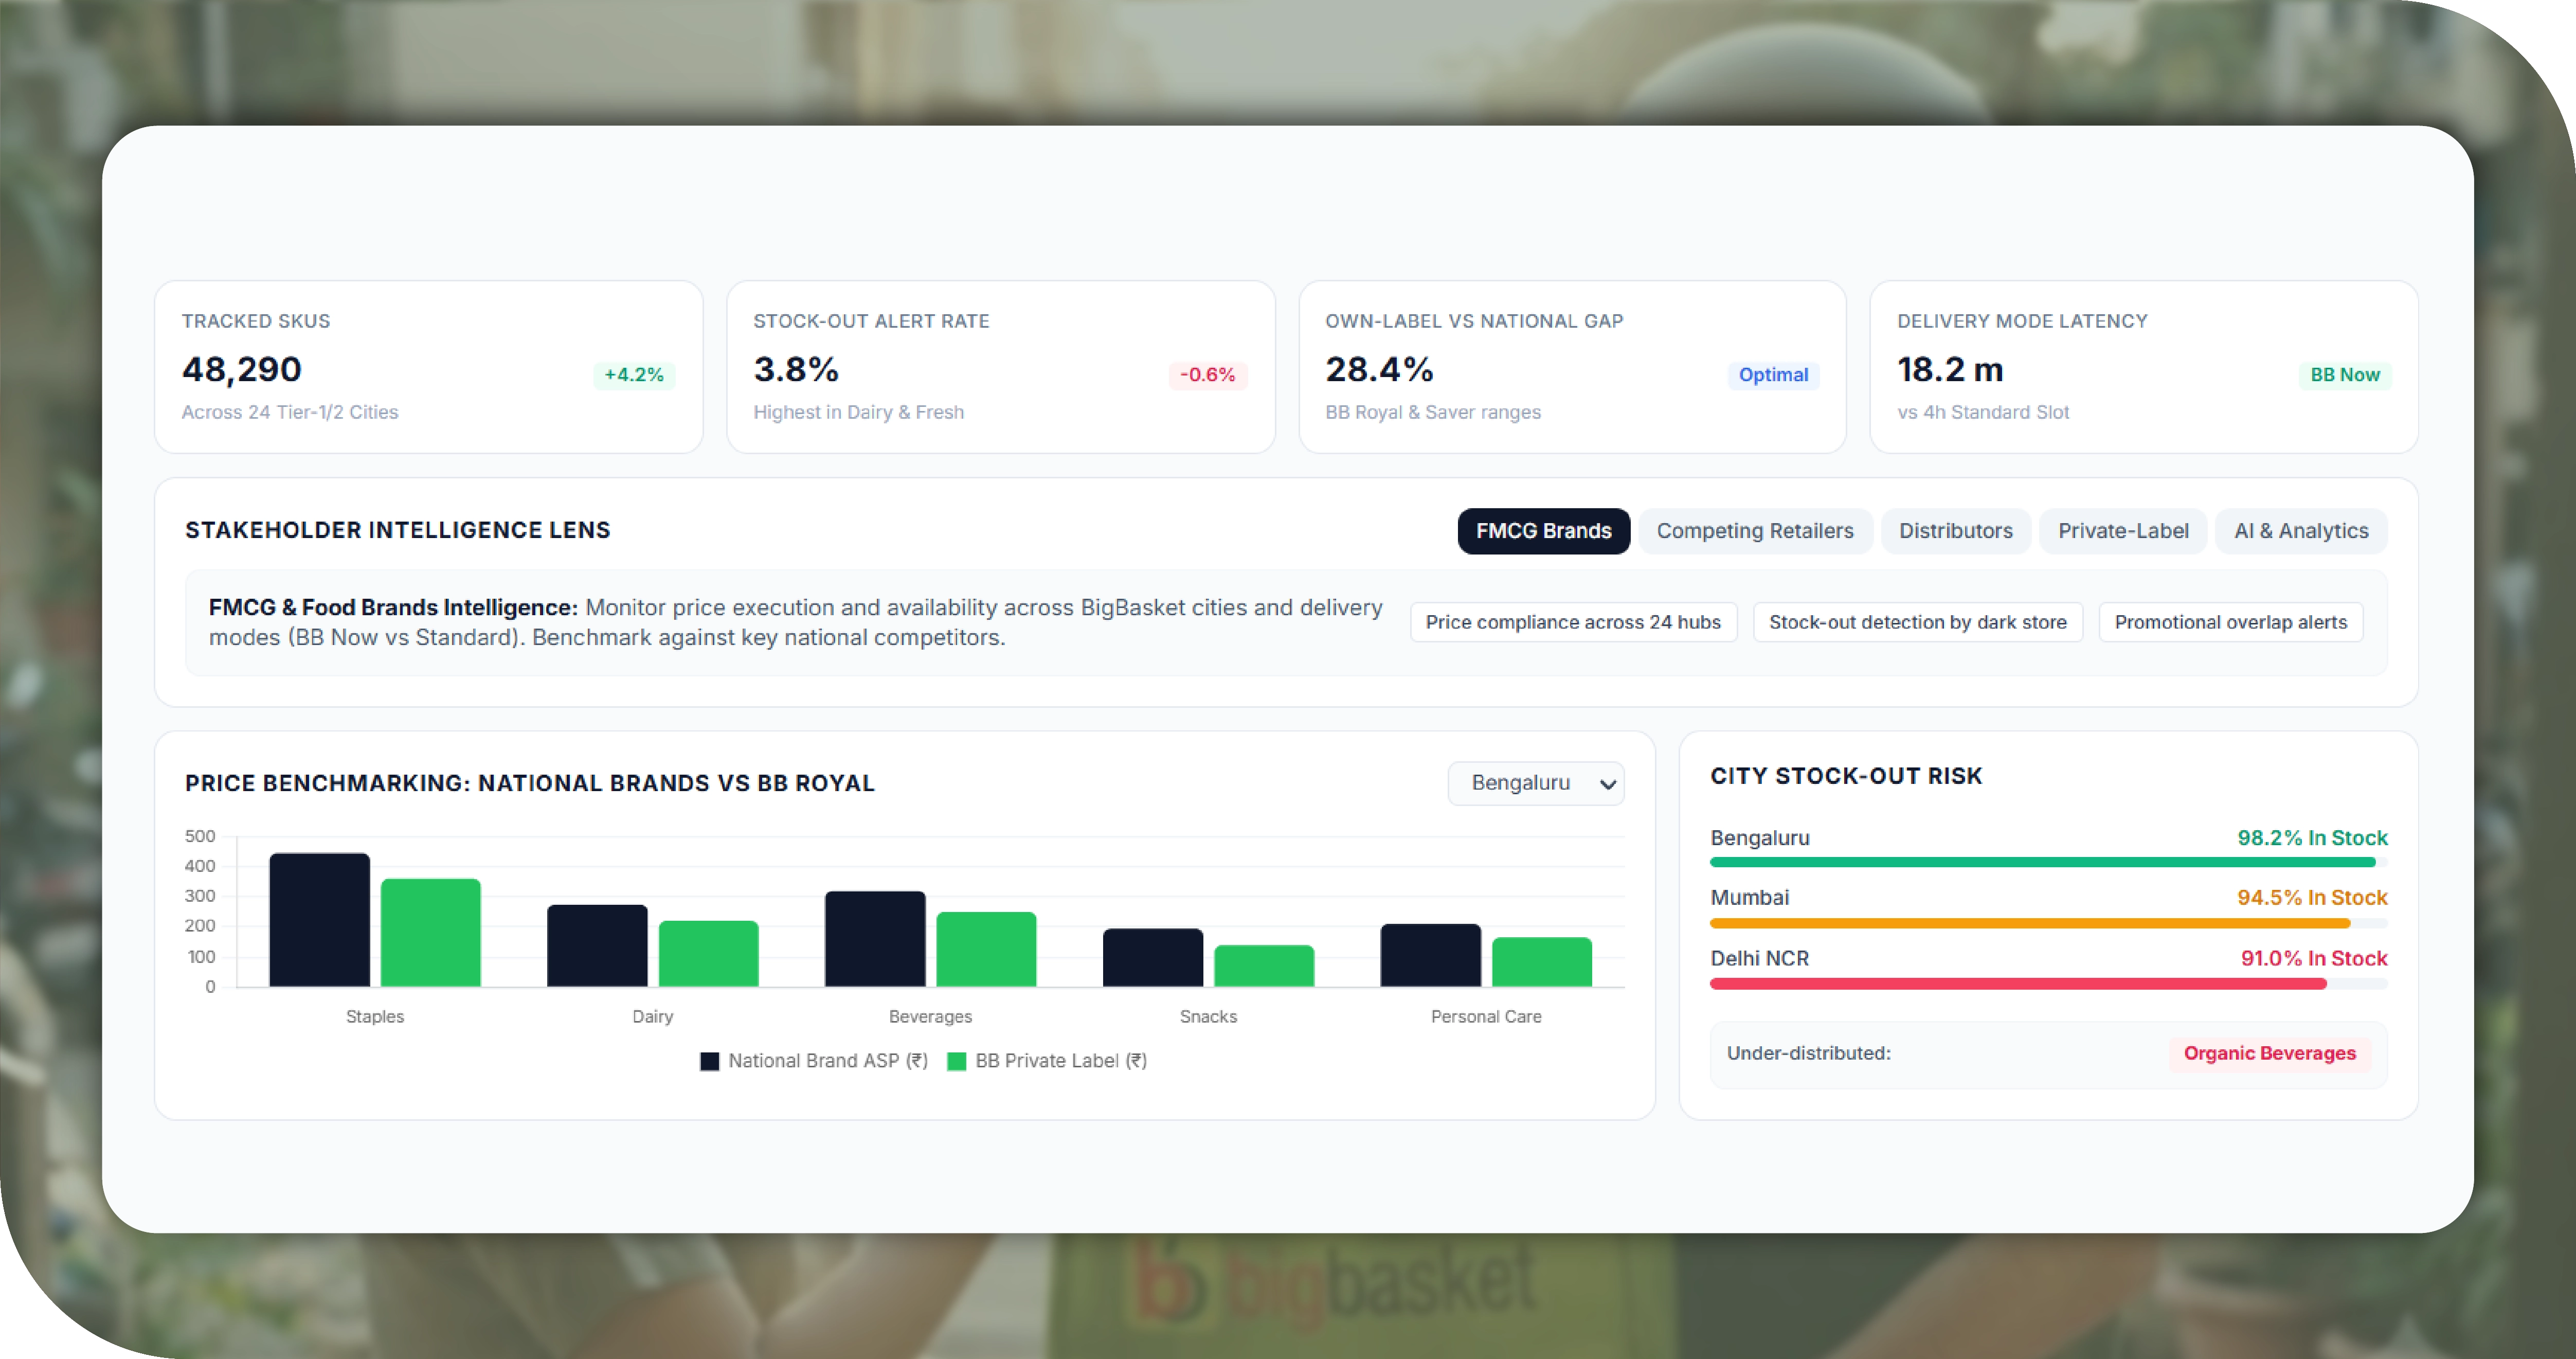Click the +4.2% badge on Tracked SKUs

(x=634, y=375)
